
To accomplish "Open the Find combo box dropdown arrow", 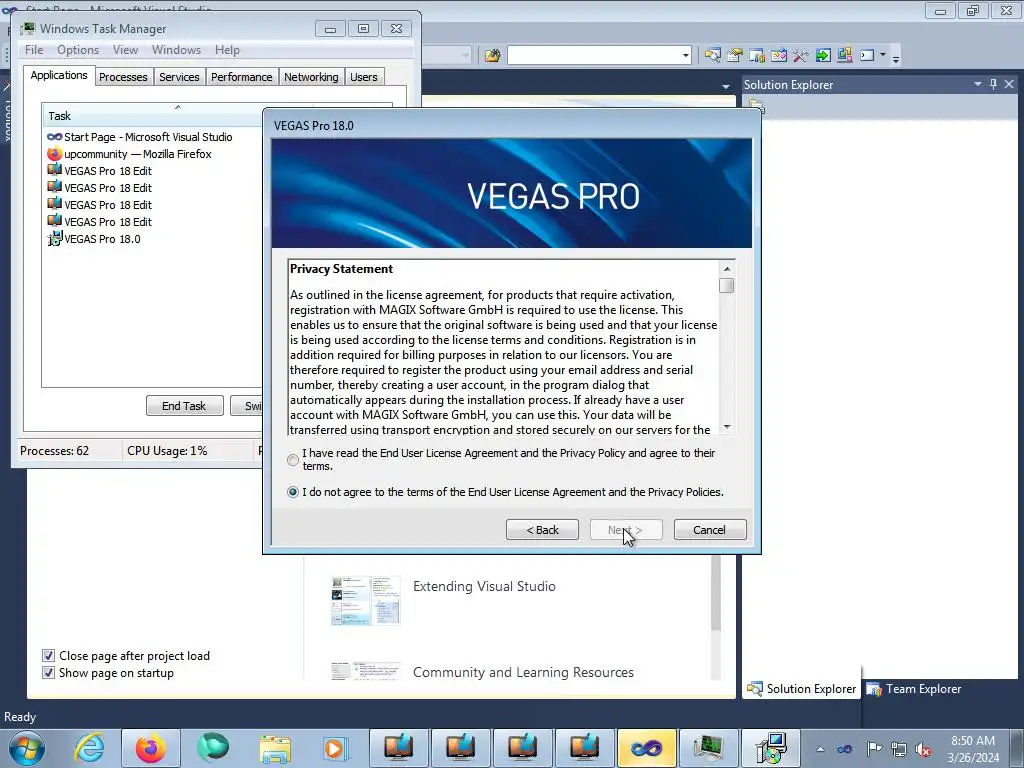I will (685, 56).
